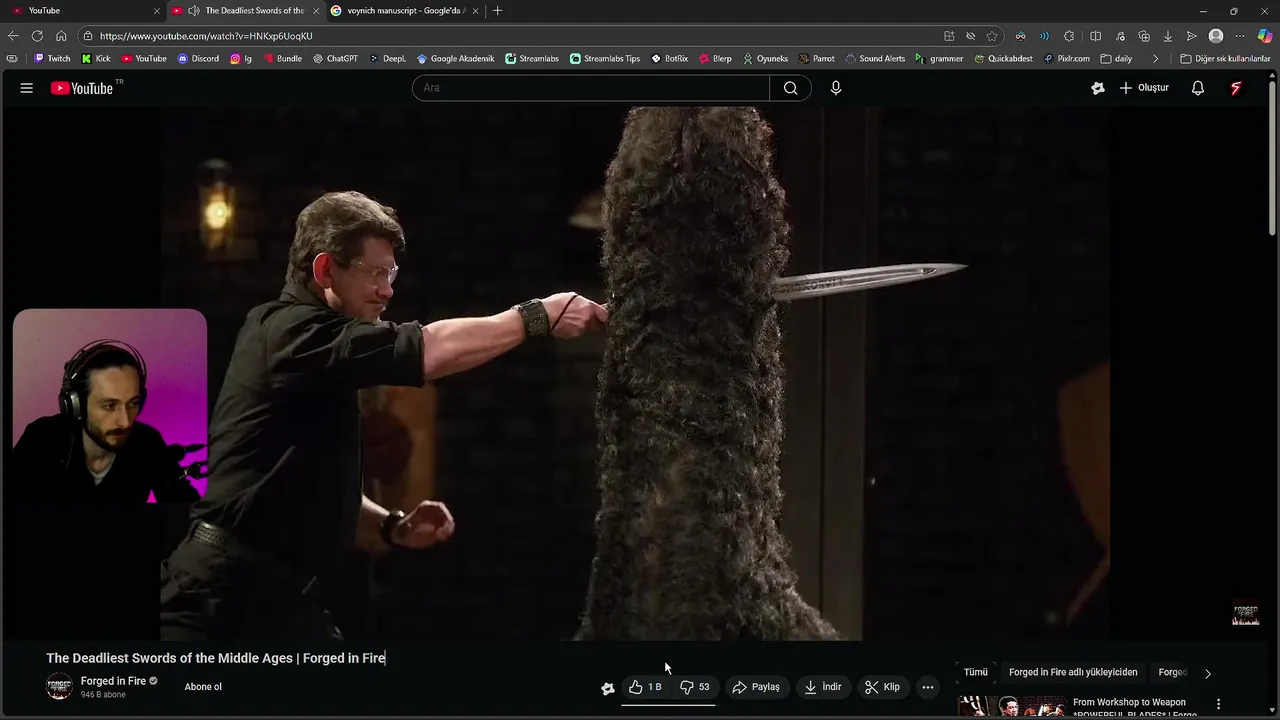Subscribe using the Abone ol button
The image size is (1280, 720).
click(x=203, y=687)
